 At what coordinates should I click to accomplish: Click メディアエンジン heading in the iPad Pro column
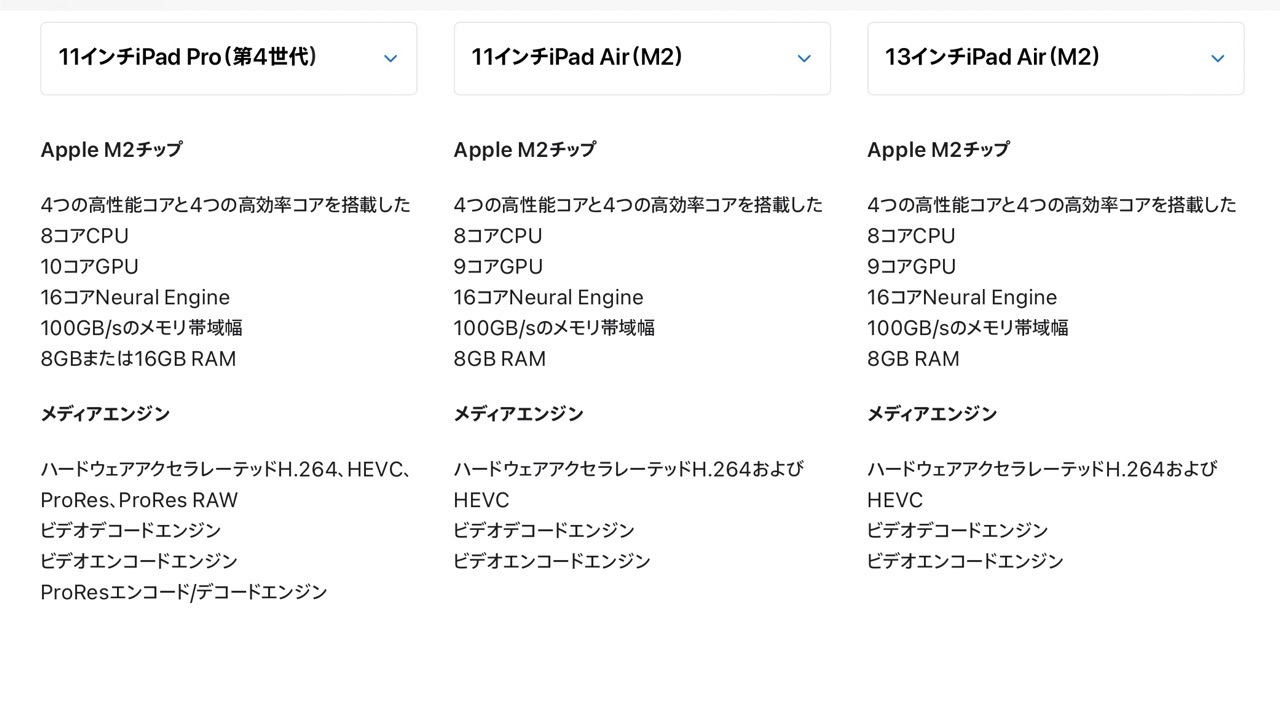(x=105, y=414)
